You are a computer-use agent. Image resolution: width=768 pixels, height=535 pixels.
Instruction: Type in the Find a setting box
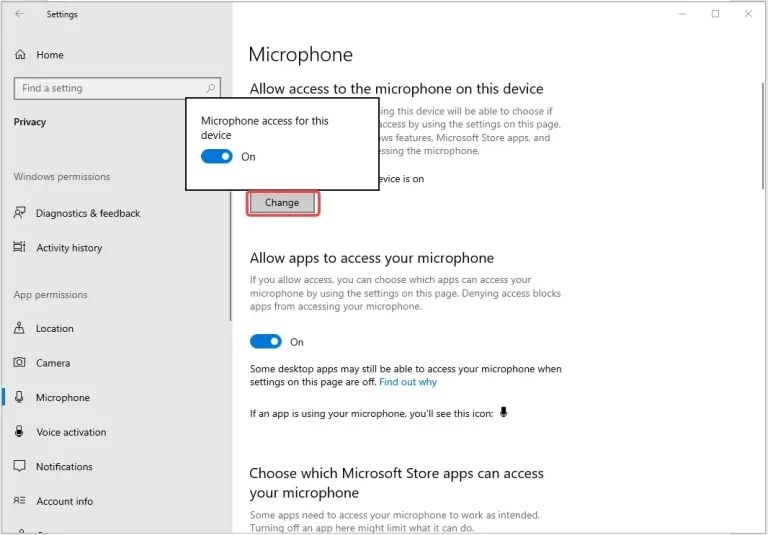click(108, 88)
